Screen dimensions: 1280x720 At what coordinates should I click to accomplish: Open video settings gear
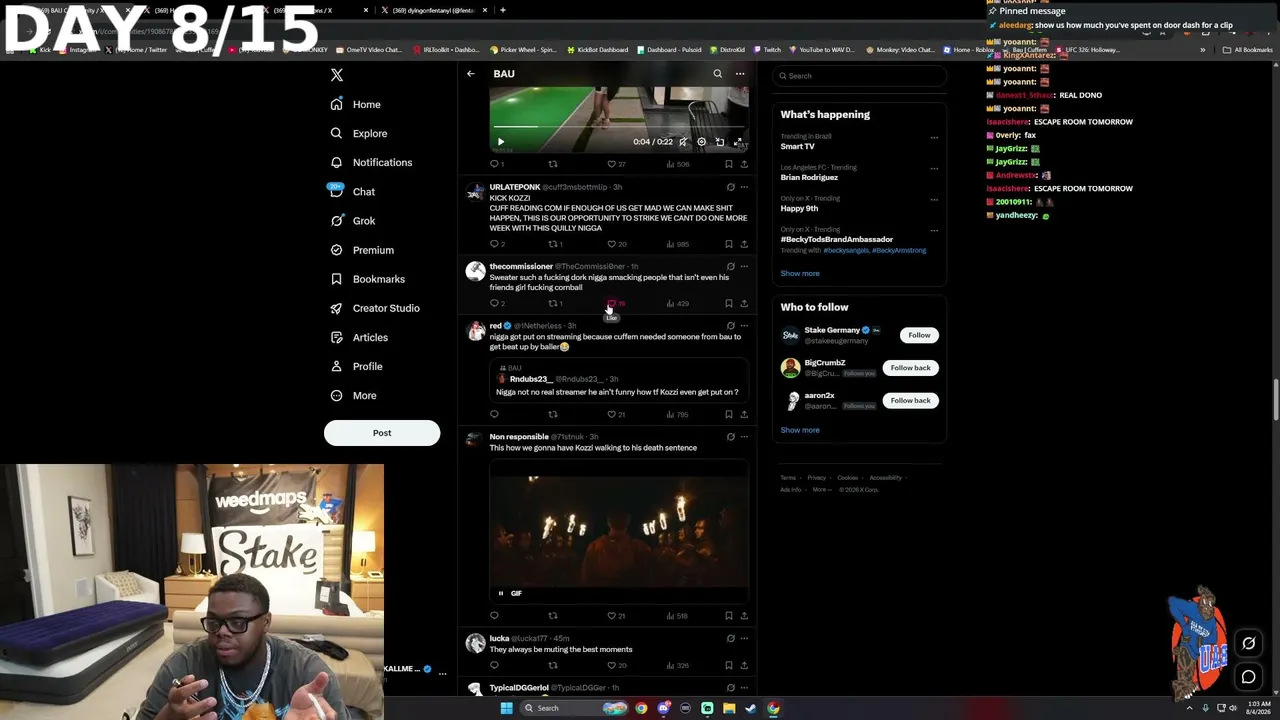tap(701, 142)
